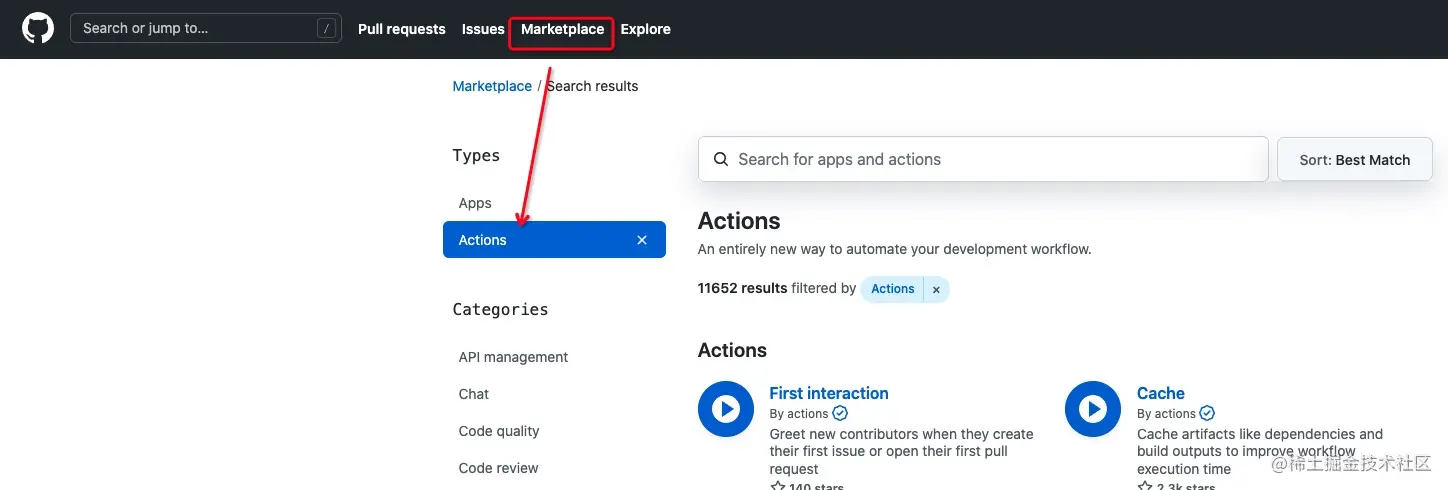Viewport: 1448px width, 490px height.
Task: Open Explore in top navigation
Action: (645, 29)
